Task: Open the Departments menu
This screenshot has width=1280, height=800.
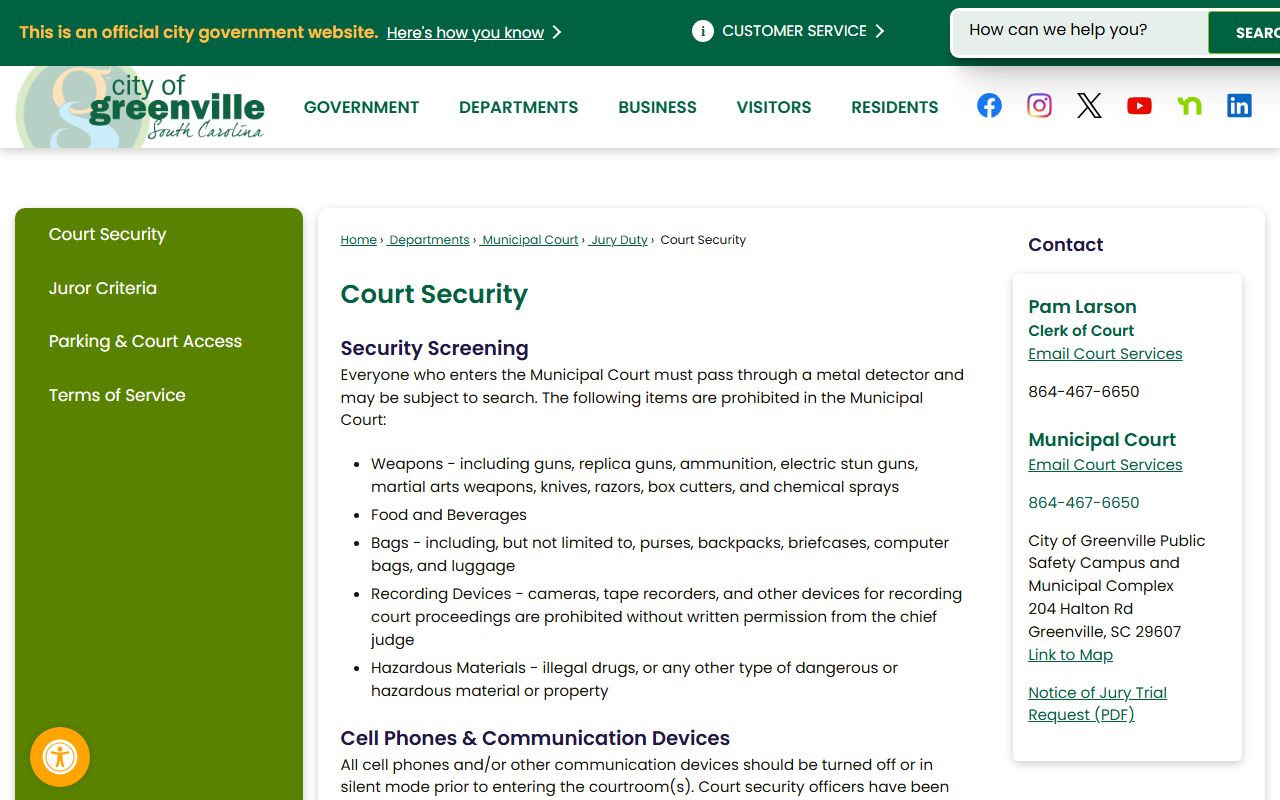Action: coord(518,107)
